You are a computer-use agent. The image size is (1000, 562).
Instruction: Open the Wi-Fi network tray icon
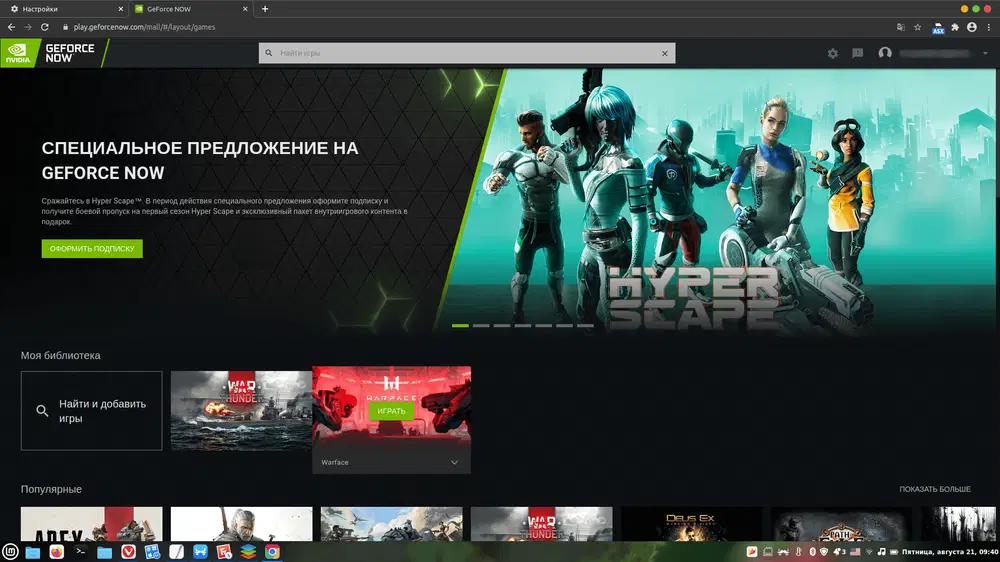pos(869,552)
